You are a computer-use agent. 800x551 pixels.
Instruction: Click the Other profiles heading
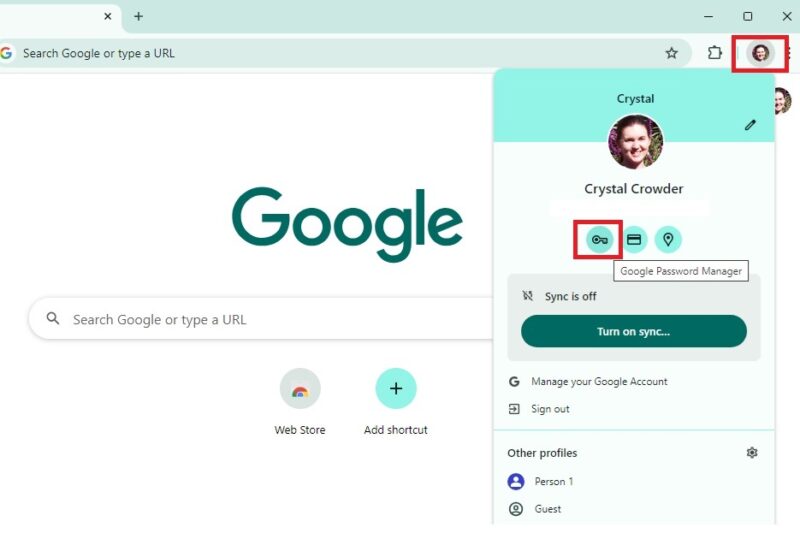tap(542, 453)
